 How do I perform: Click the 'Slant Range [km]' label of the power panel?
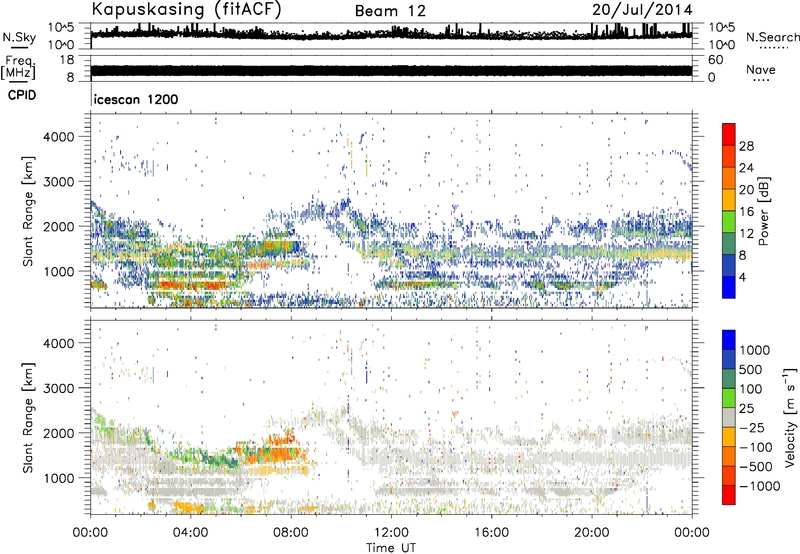point(28,211)
